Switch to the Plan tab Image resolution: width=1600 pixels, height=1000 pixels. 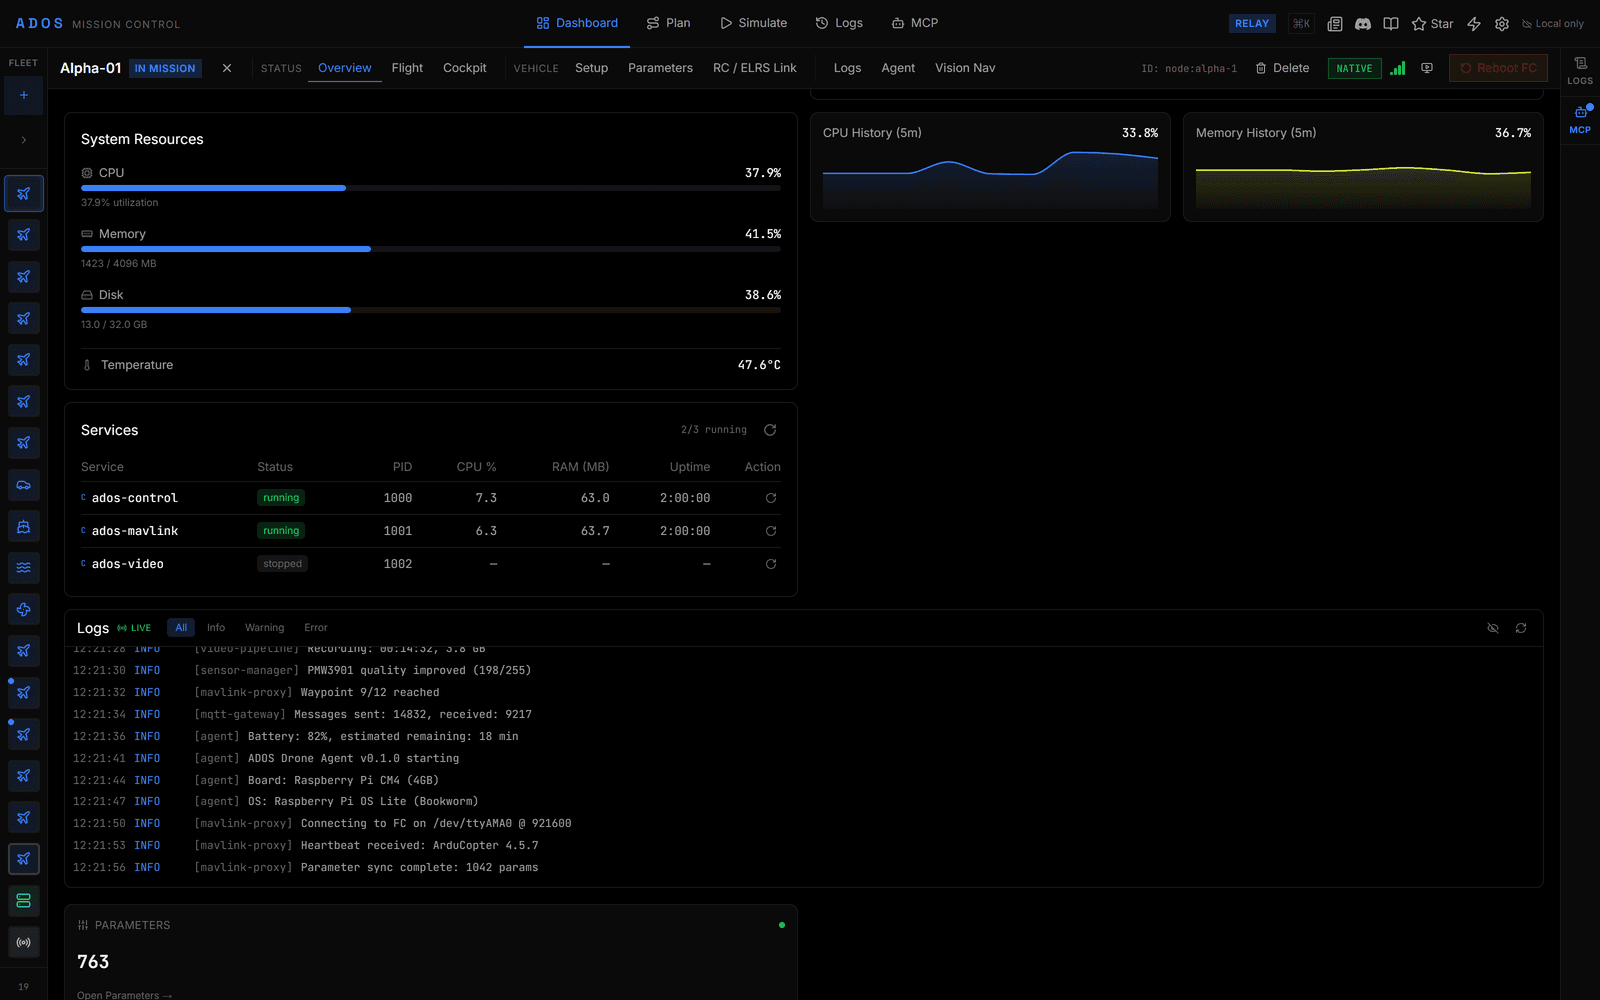click(668, 23)
